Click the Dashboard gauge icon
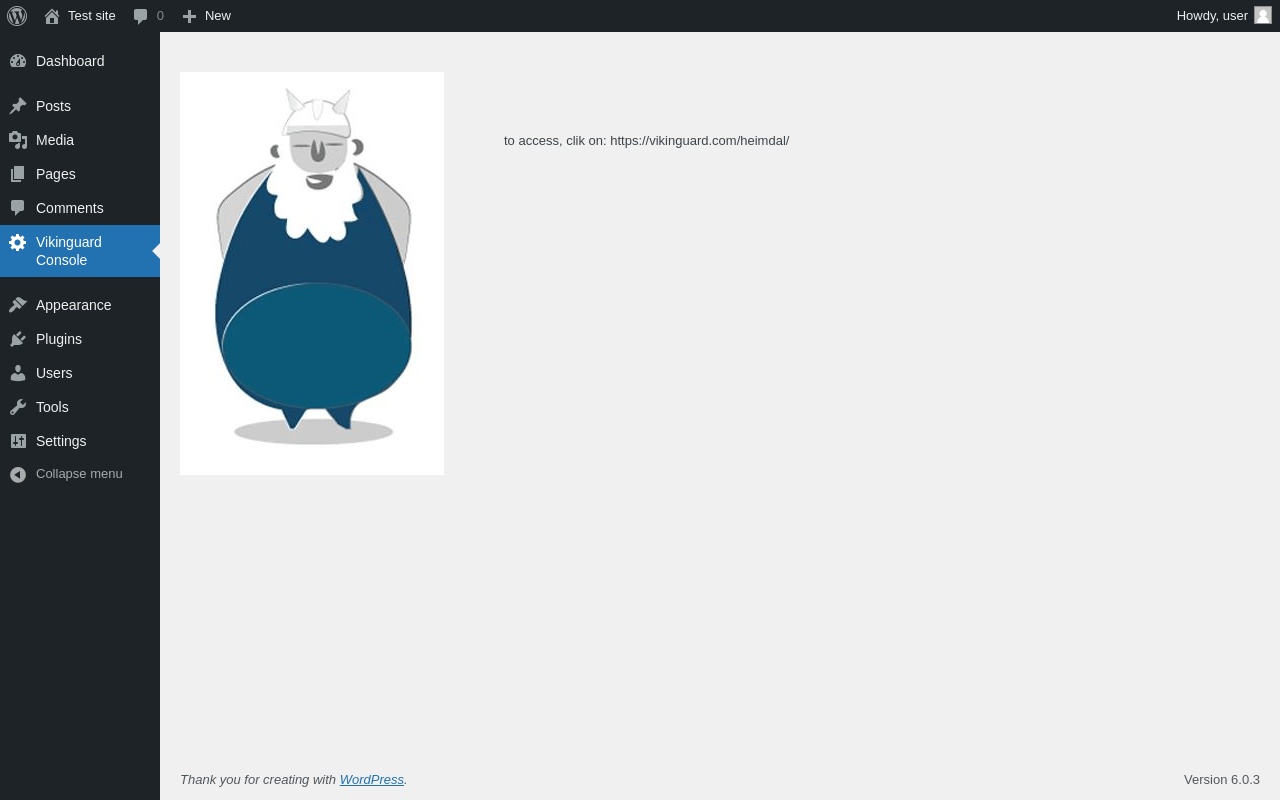Image resolution: width=1280 pixels, height=800 pixels. tap(18, 61)
